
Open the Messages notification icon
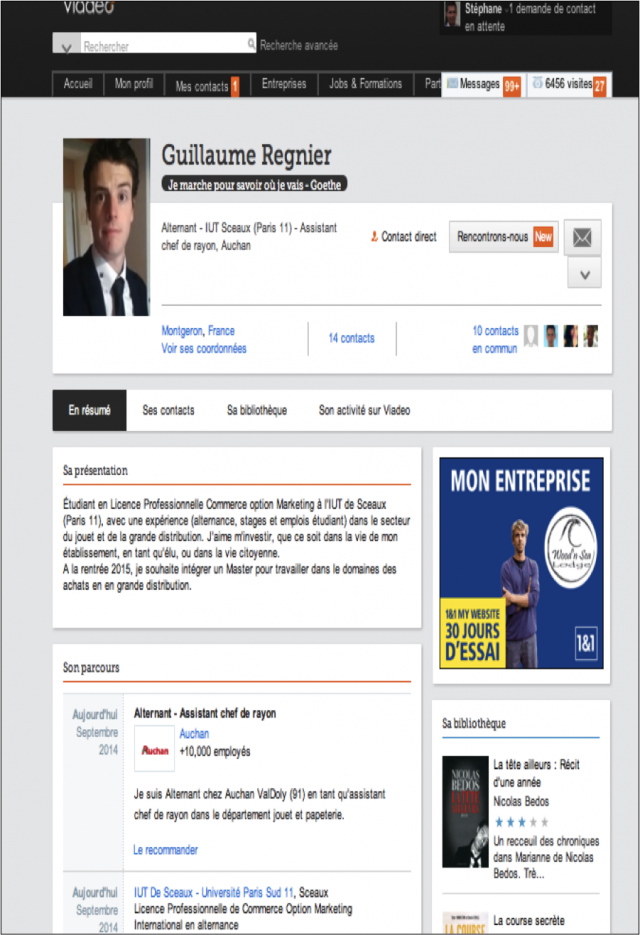pyautogui.click(x=452, y=83)
